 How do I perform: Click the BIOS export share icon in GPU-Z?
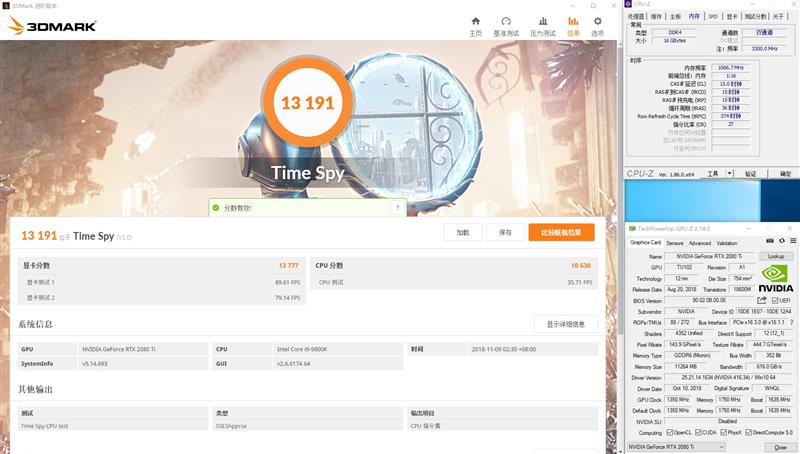click(761, 300)
